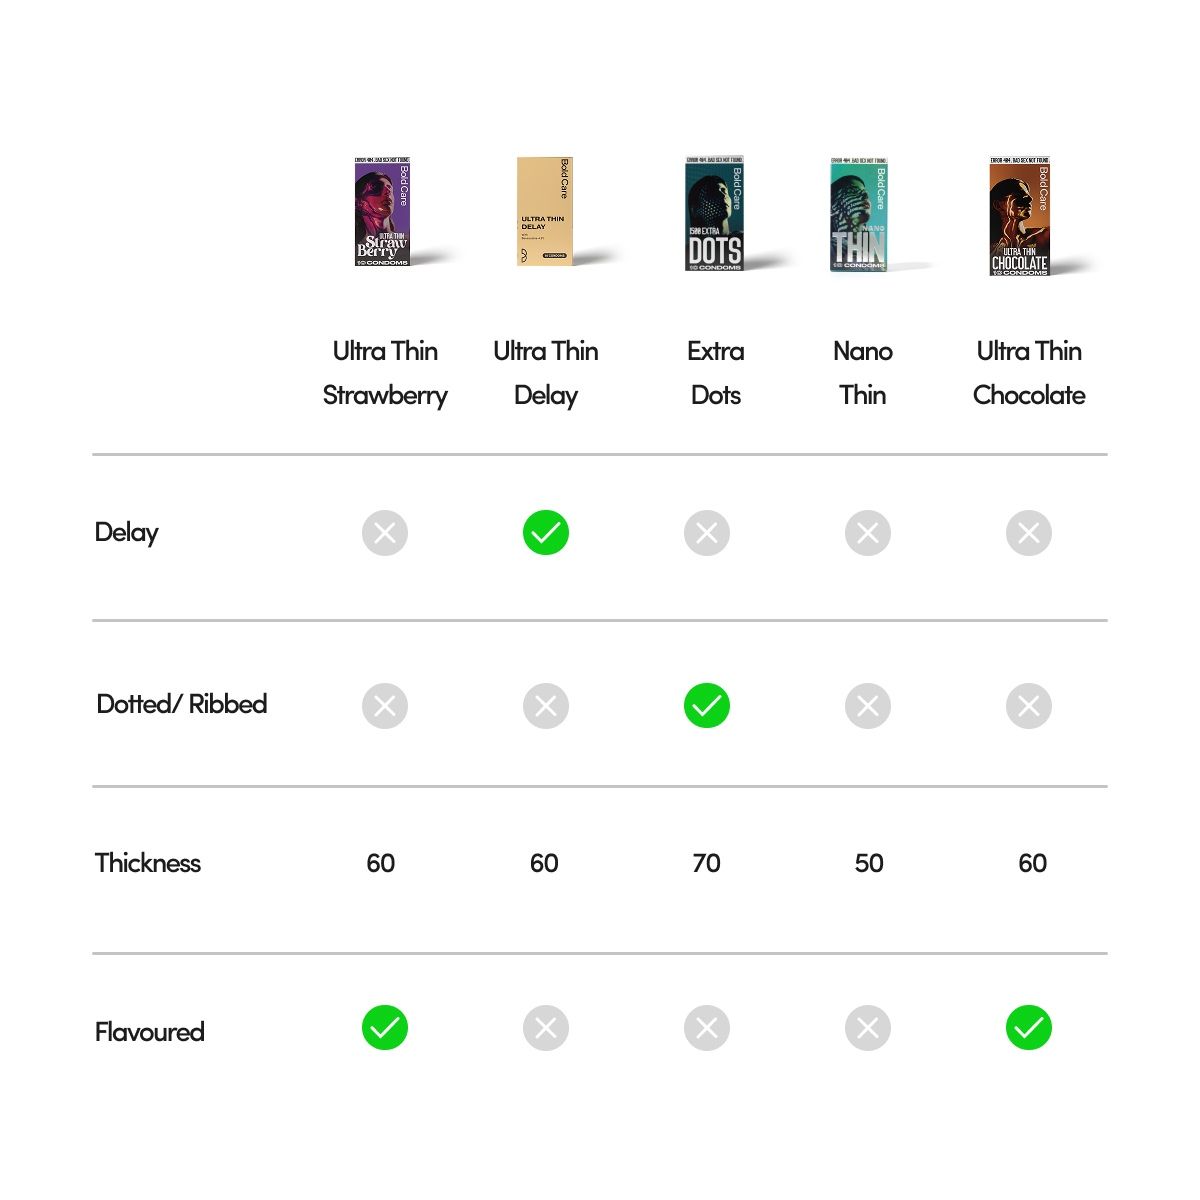Image resolution: width=1200 pixels, height=1200 pixels.
Task: Click green Flavoured checkmark under Ultra Thin Strawberry
Action: click(385, 1028)
